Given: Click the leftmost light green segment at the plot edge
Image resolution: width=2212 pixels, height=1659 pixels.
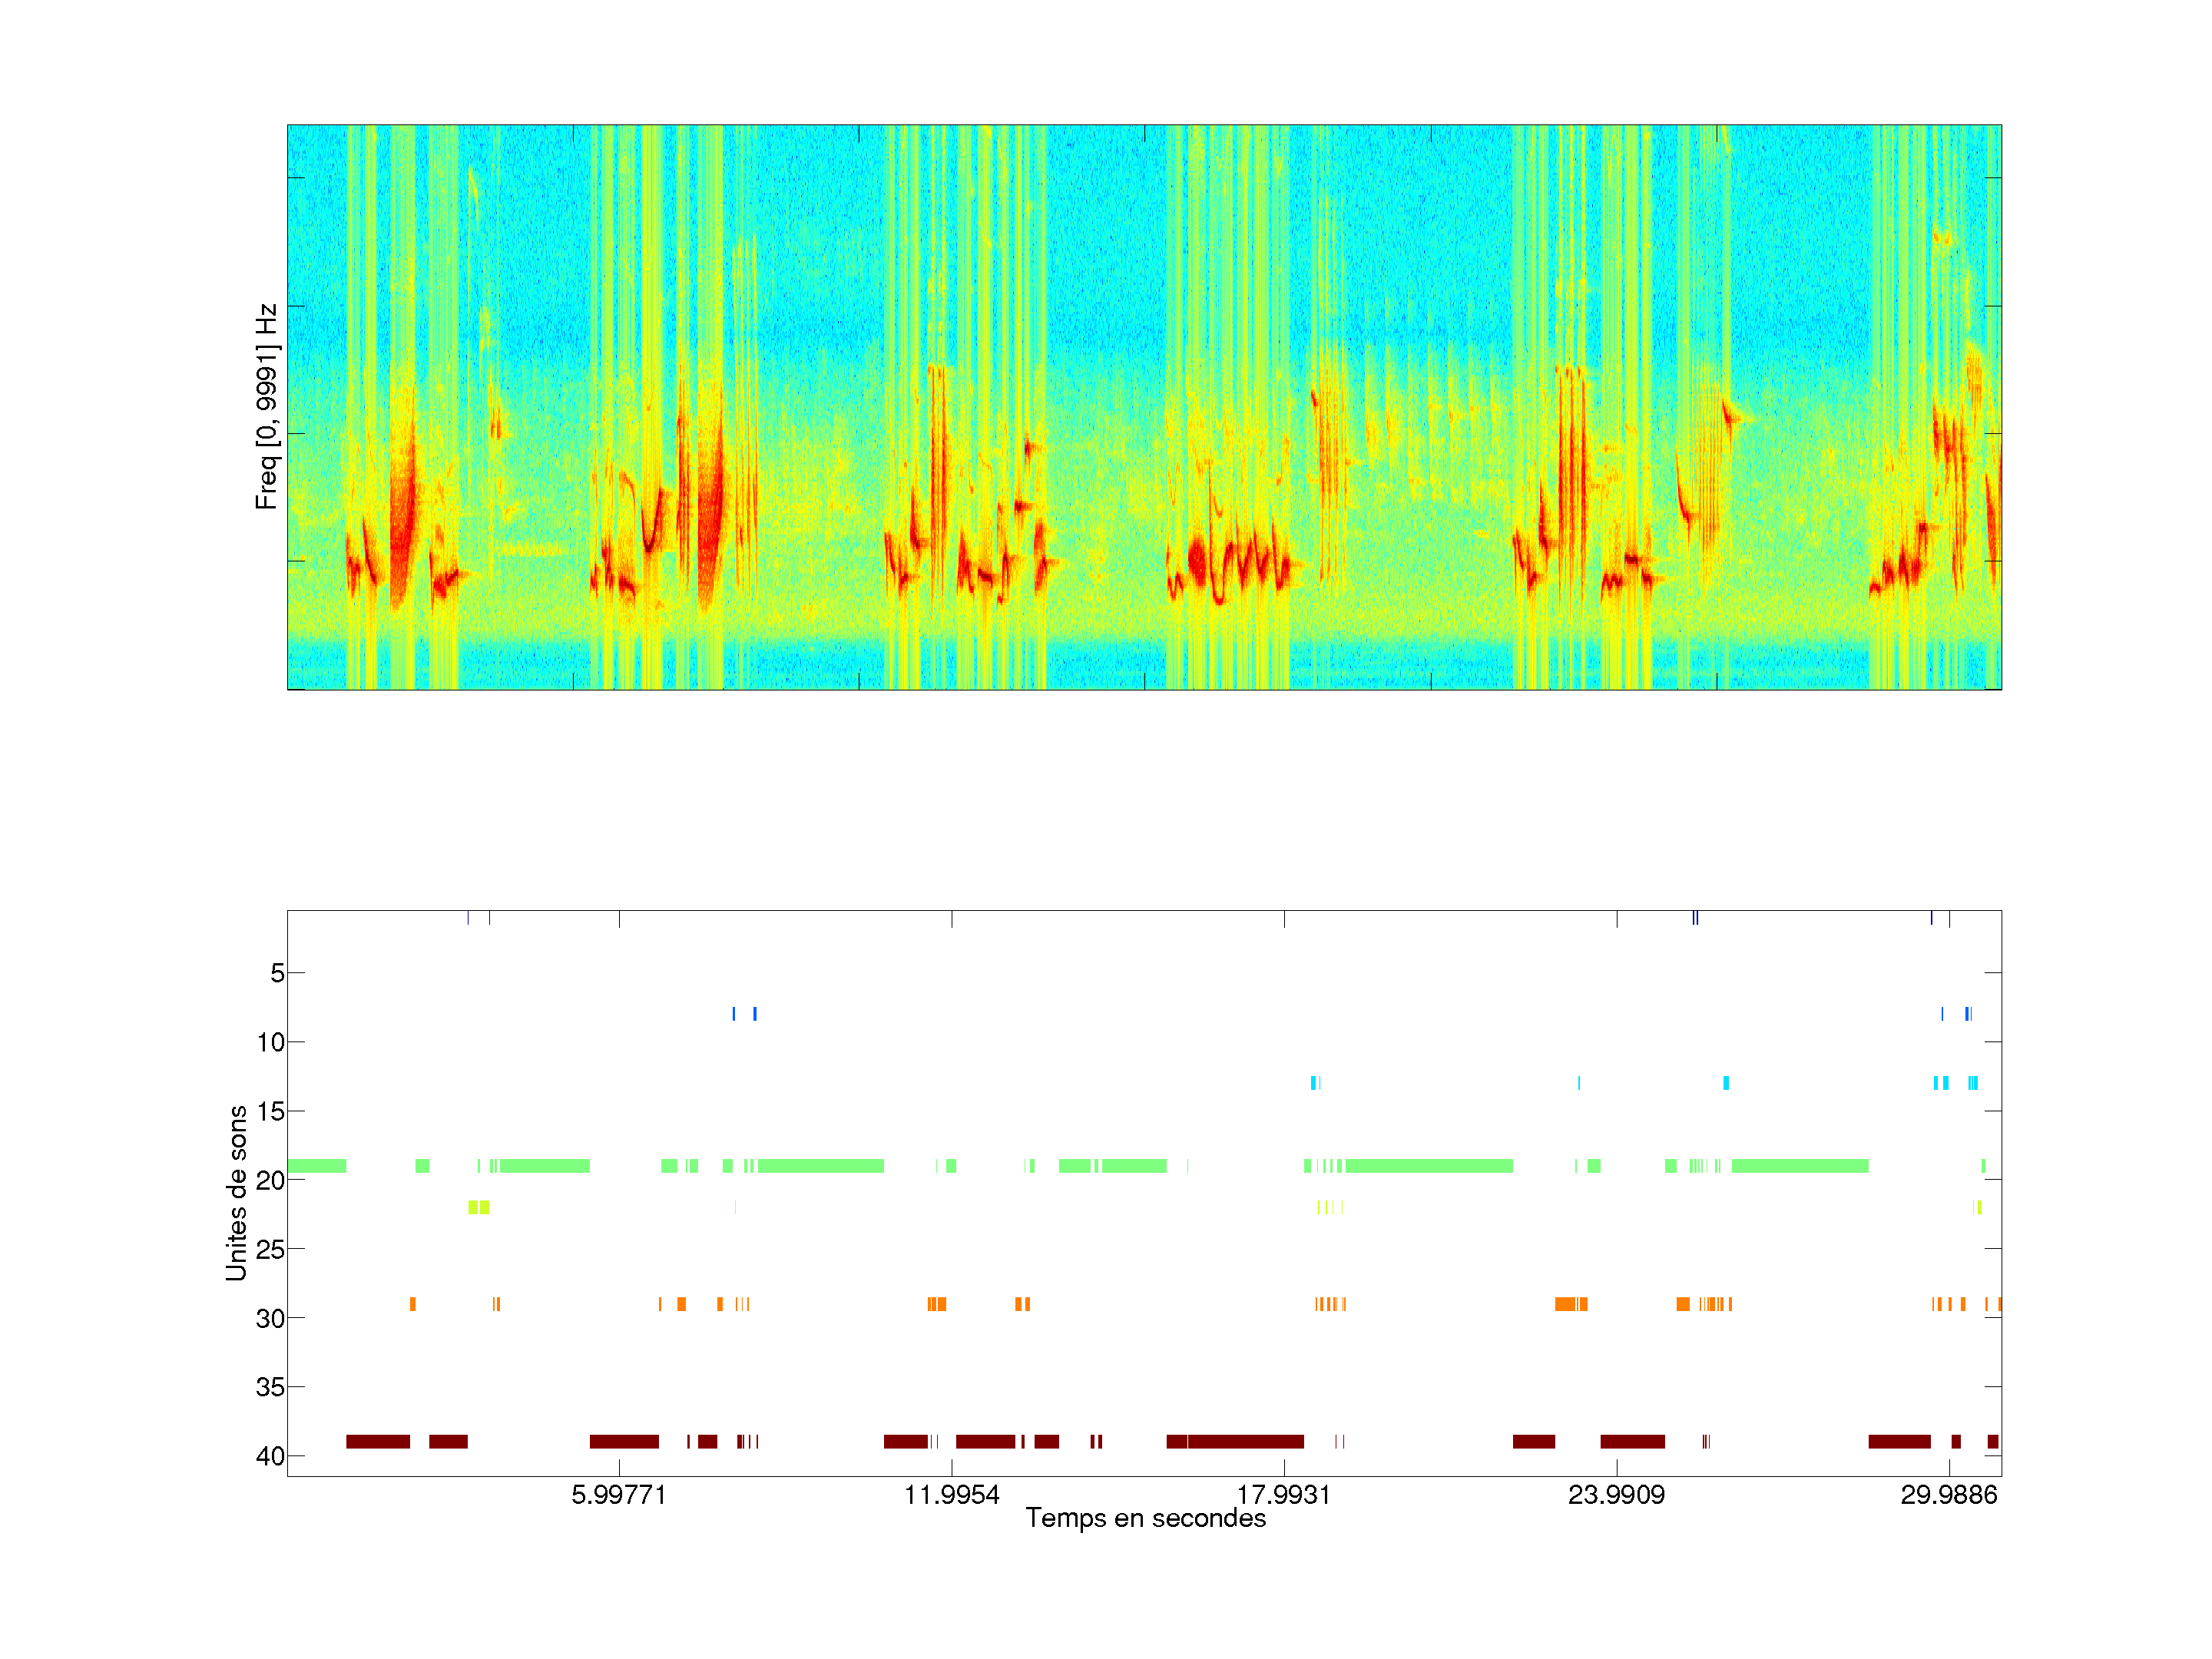Looking at the screenshot, I should (x=316, y=1166).
